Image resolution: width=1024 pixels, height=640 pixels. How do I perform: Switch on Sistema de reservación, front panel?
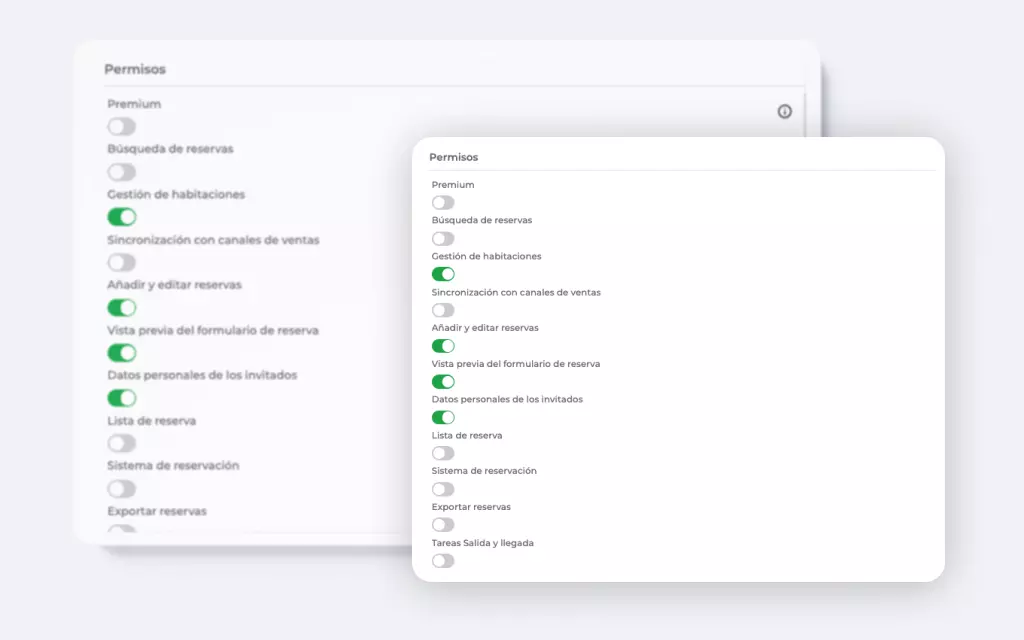tap(443, 489)
